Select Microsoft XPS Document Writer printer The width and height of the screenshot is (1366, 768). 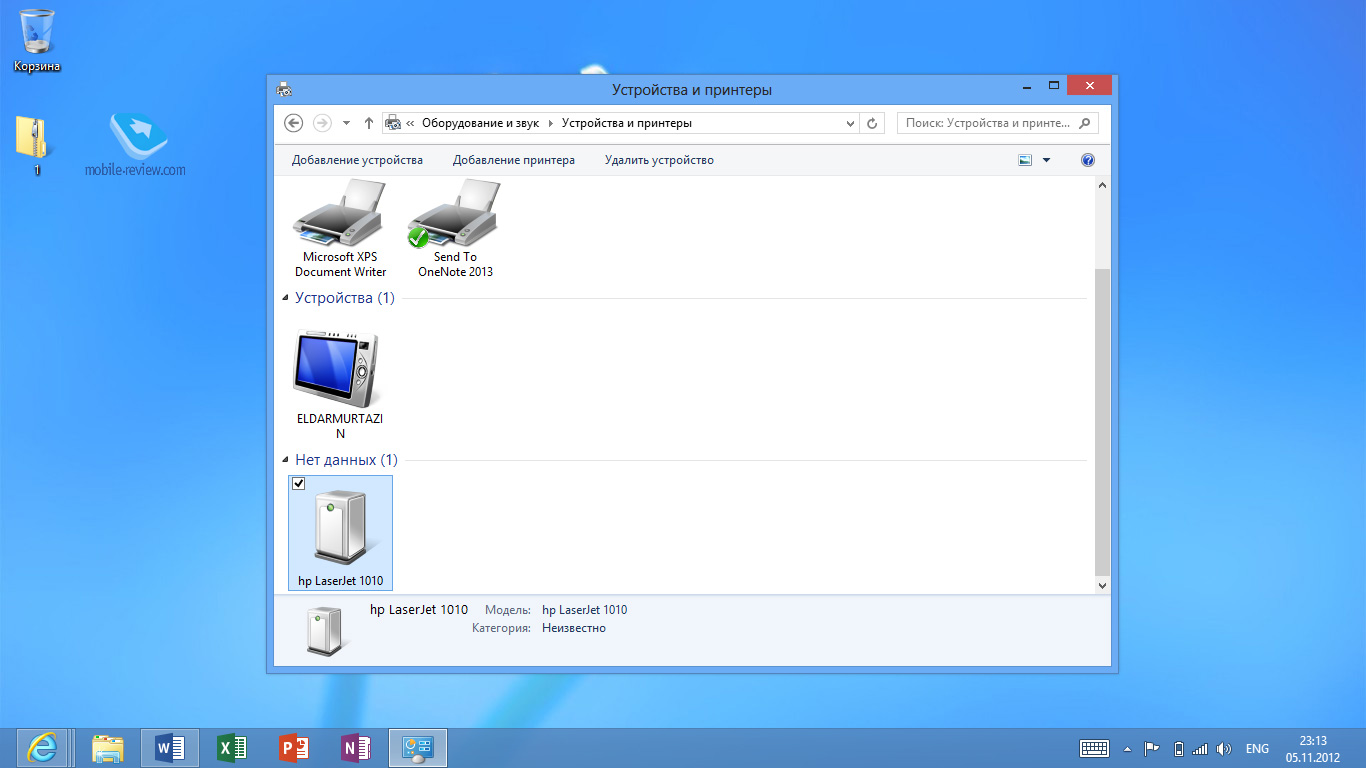340,229
